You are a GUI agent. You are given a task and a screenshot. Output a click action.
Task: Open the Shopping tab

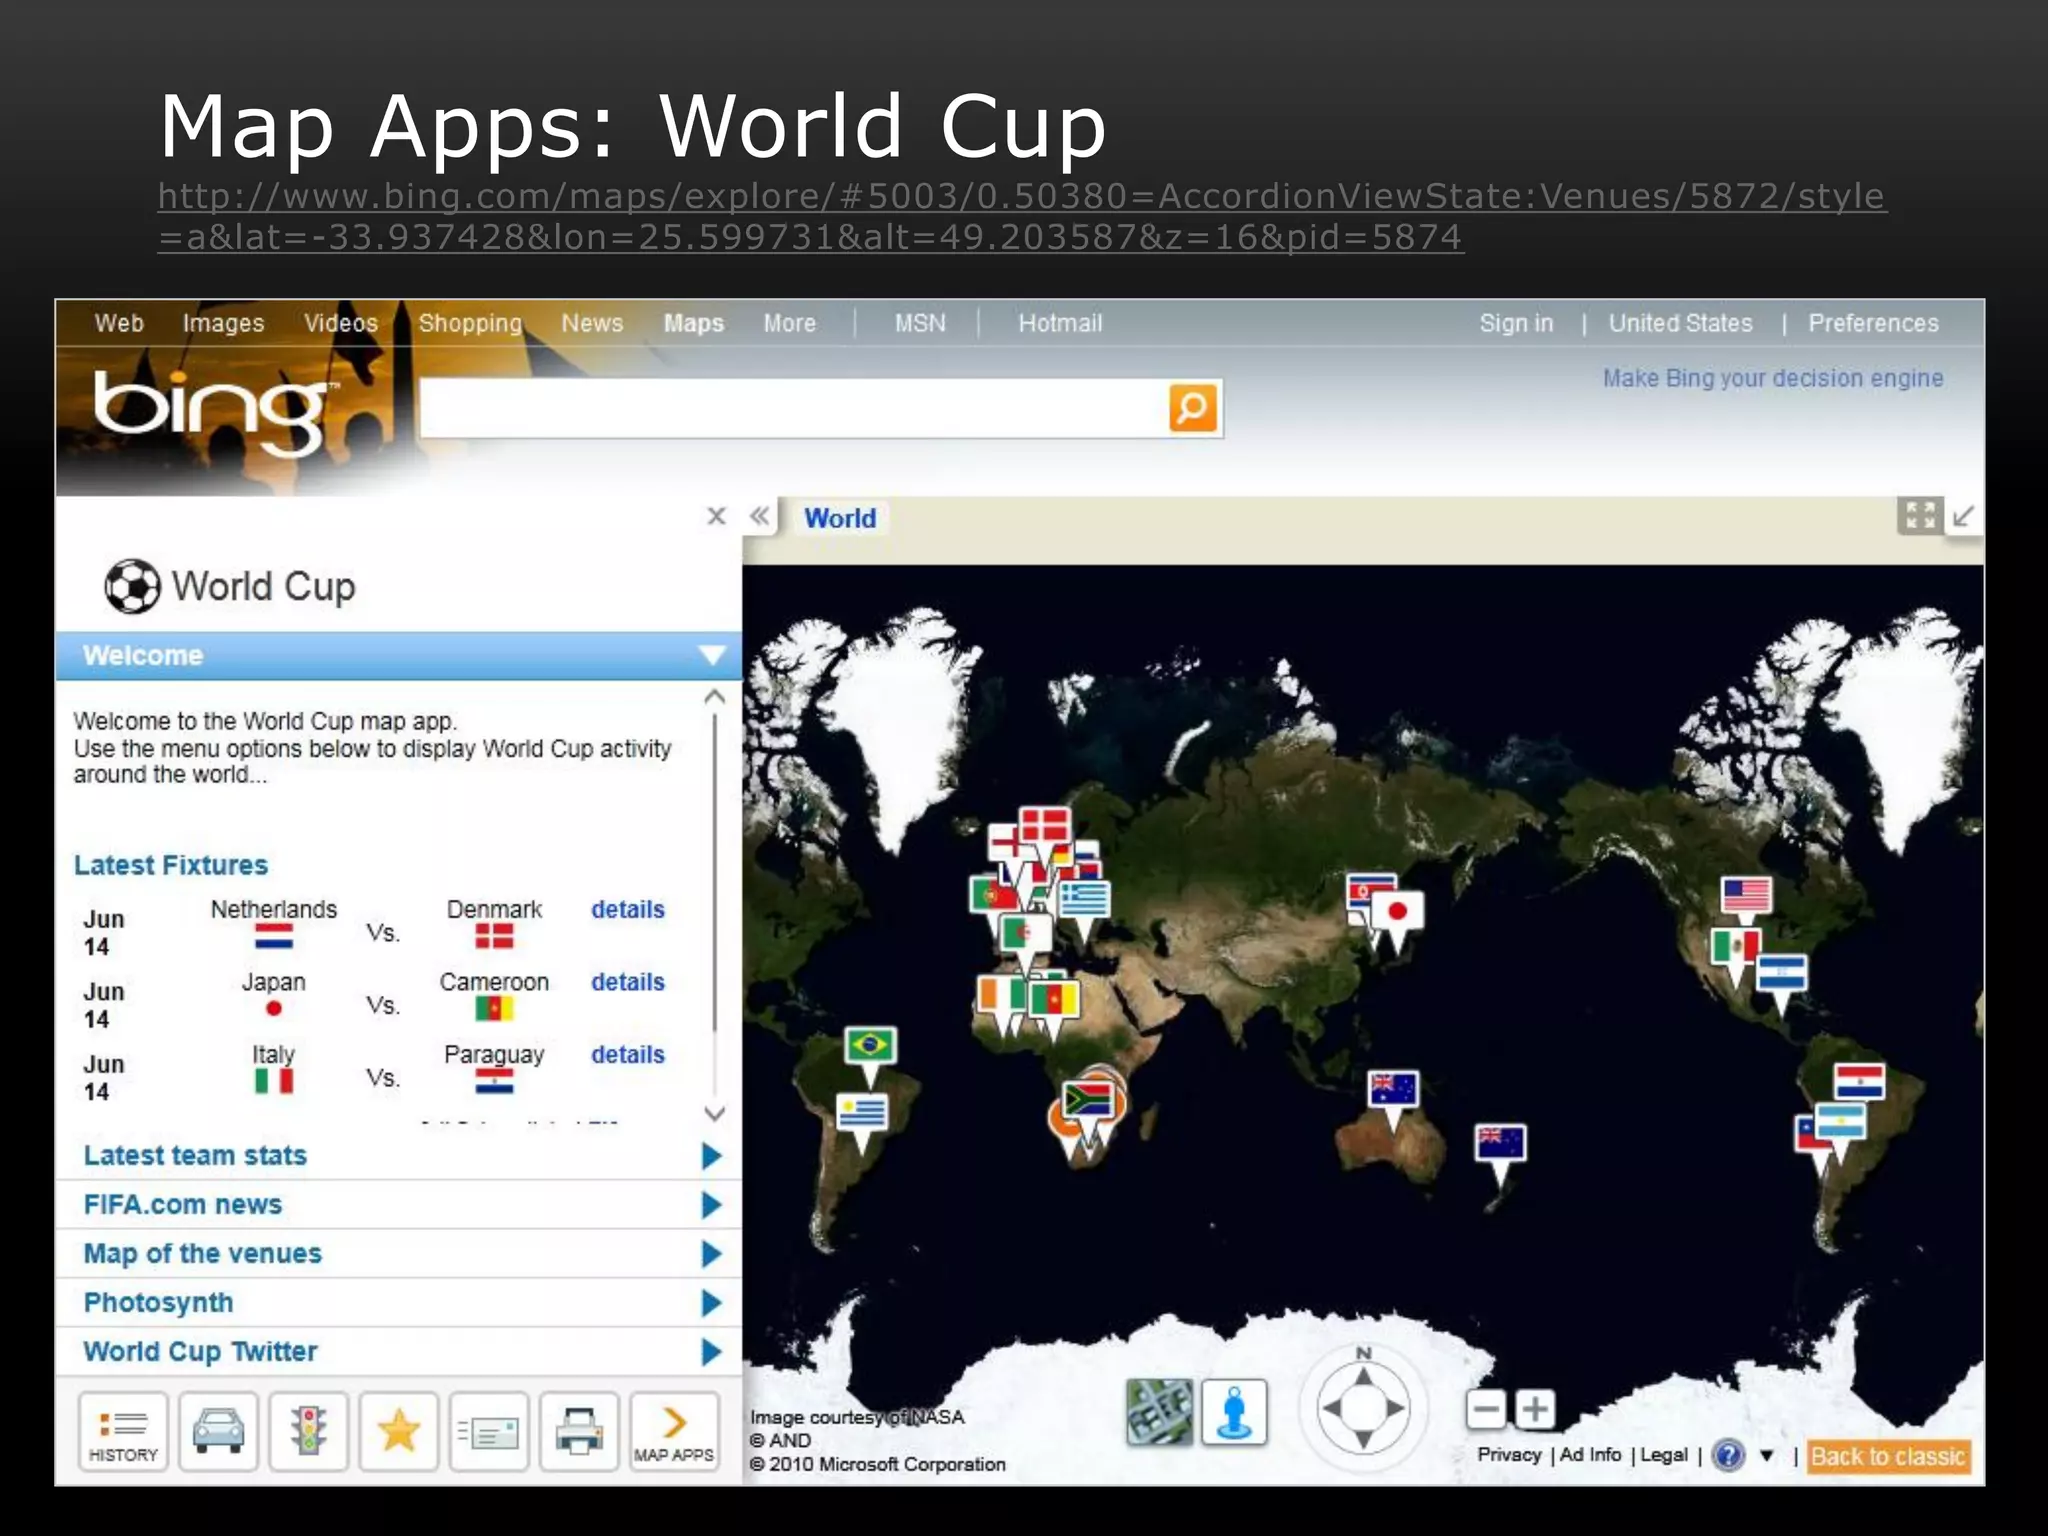pos(470,323)
